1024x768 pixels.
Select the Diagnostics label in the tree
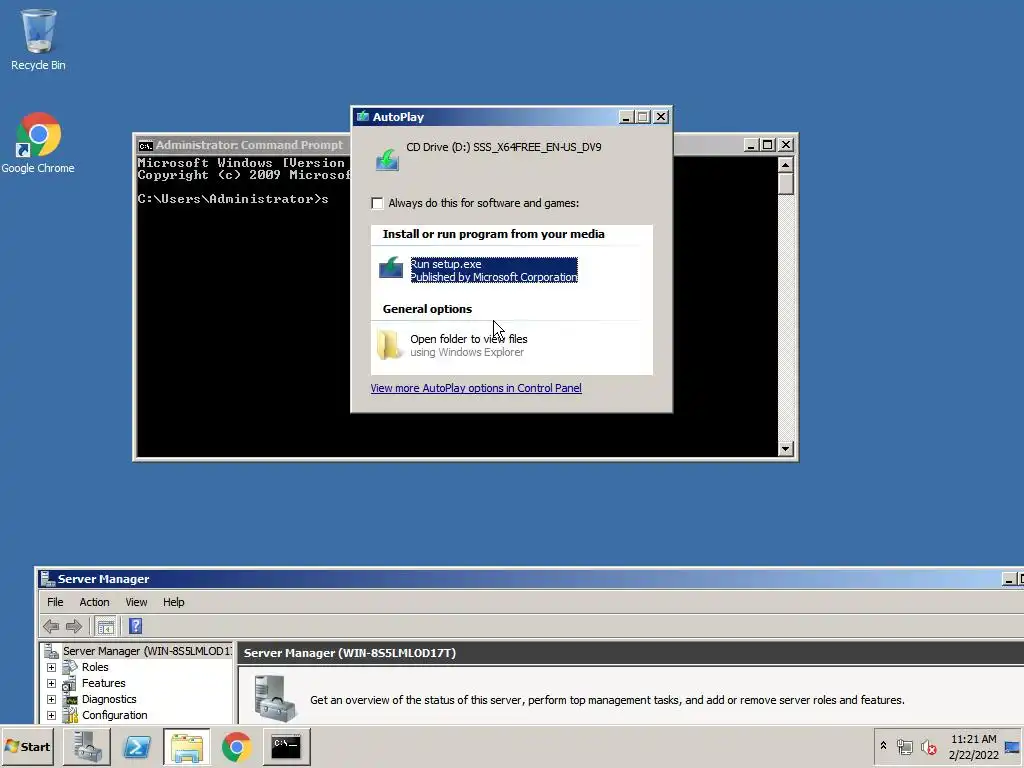point(109,699)
